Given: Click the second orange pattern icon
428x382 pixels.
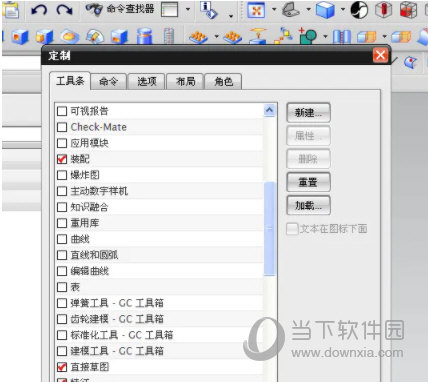Looking at the screenshot, I should [233, 37].
